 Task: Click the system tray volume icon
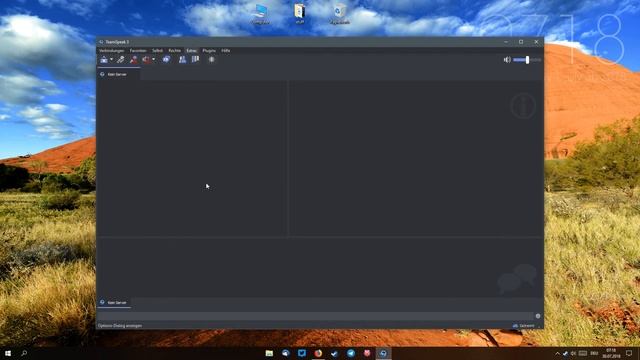tap(573, 353)
